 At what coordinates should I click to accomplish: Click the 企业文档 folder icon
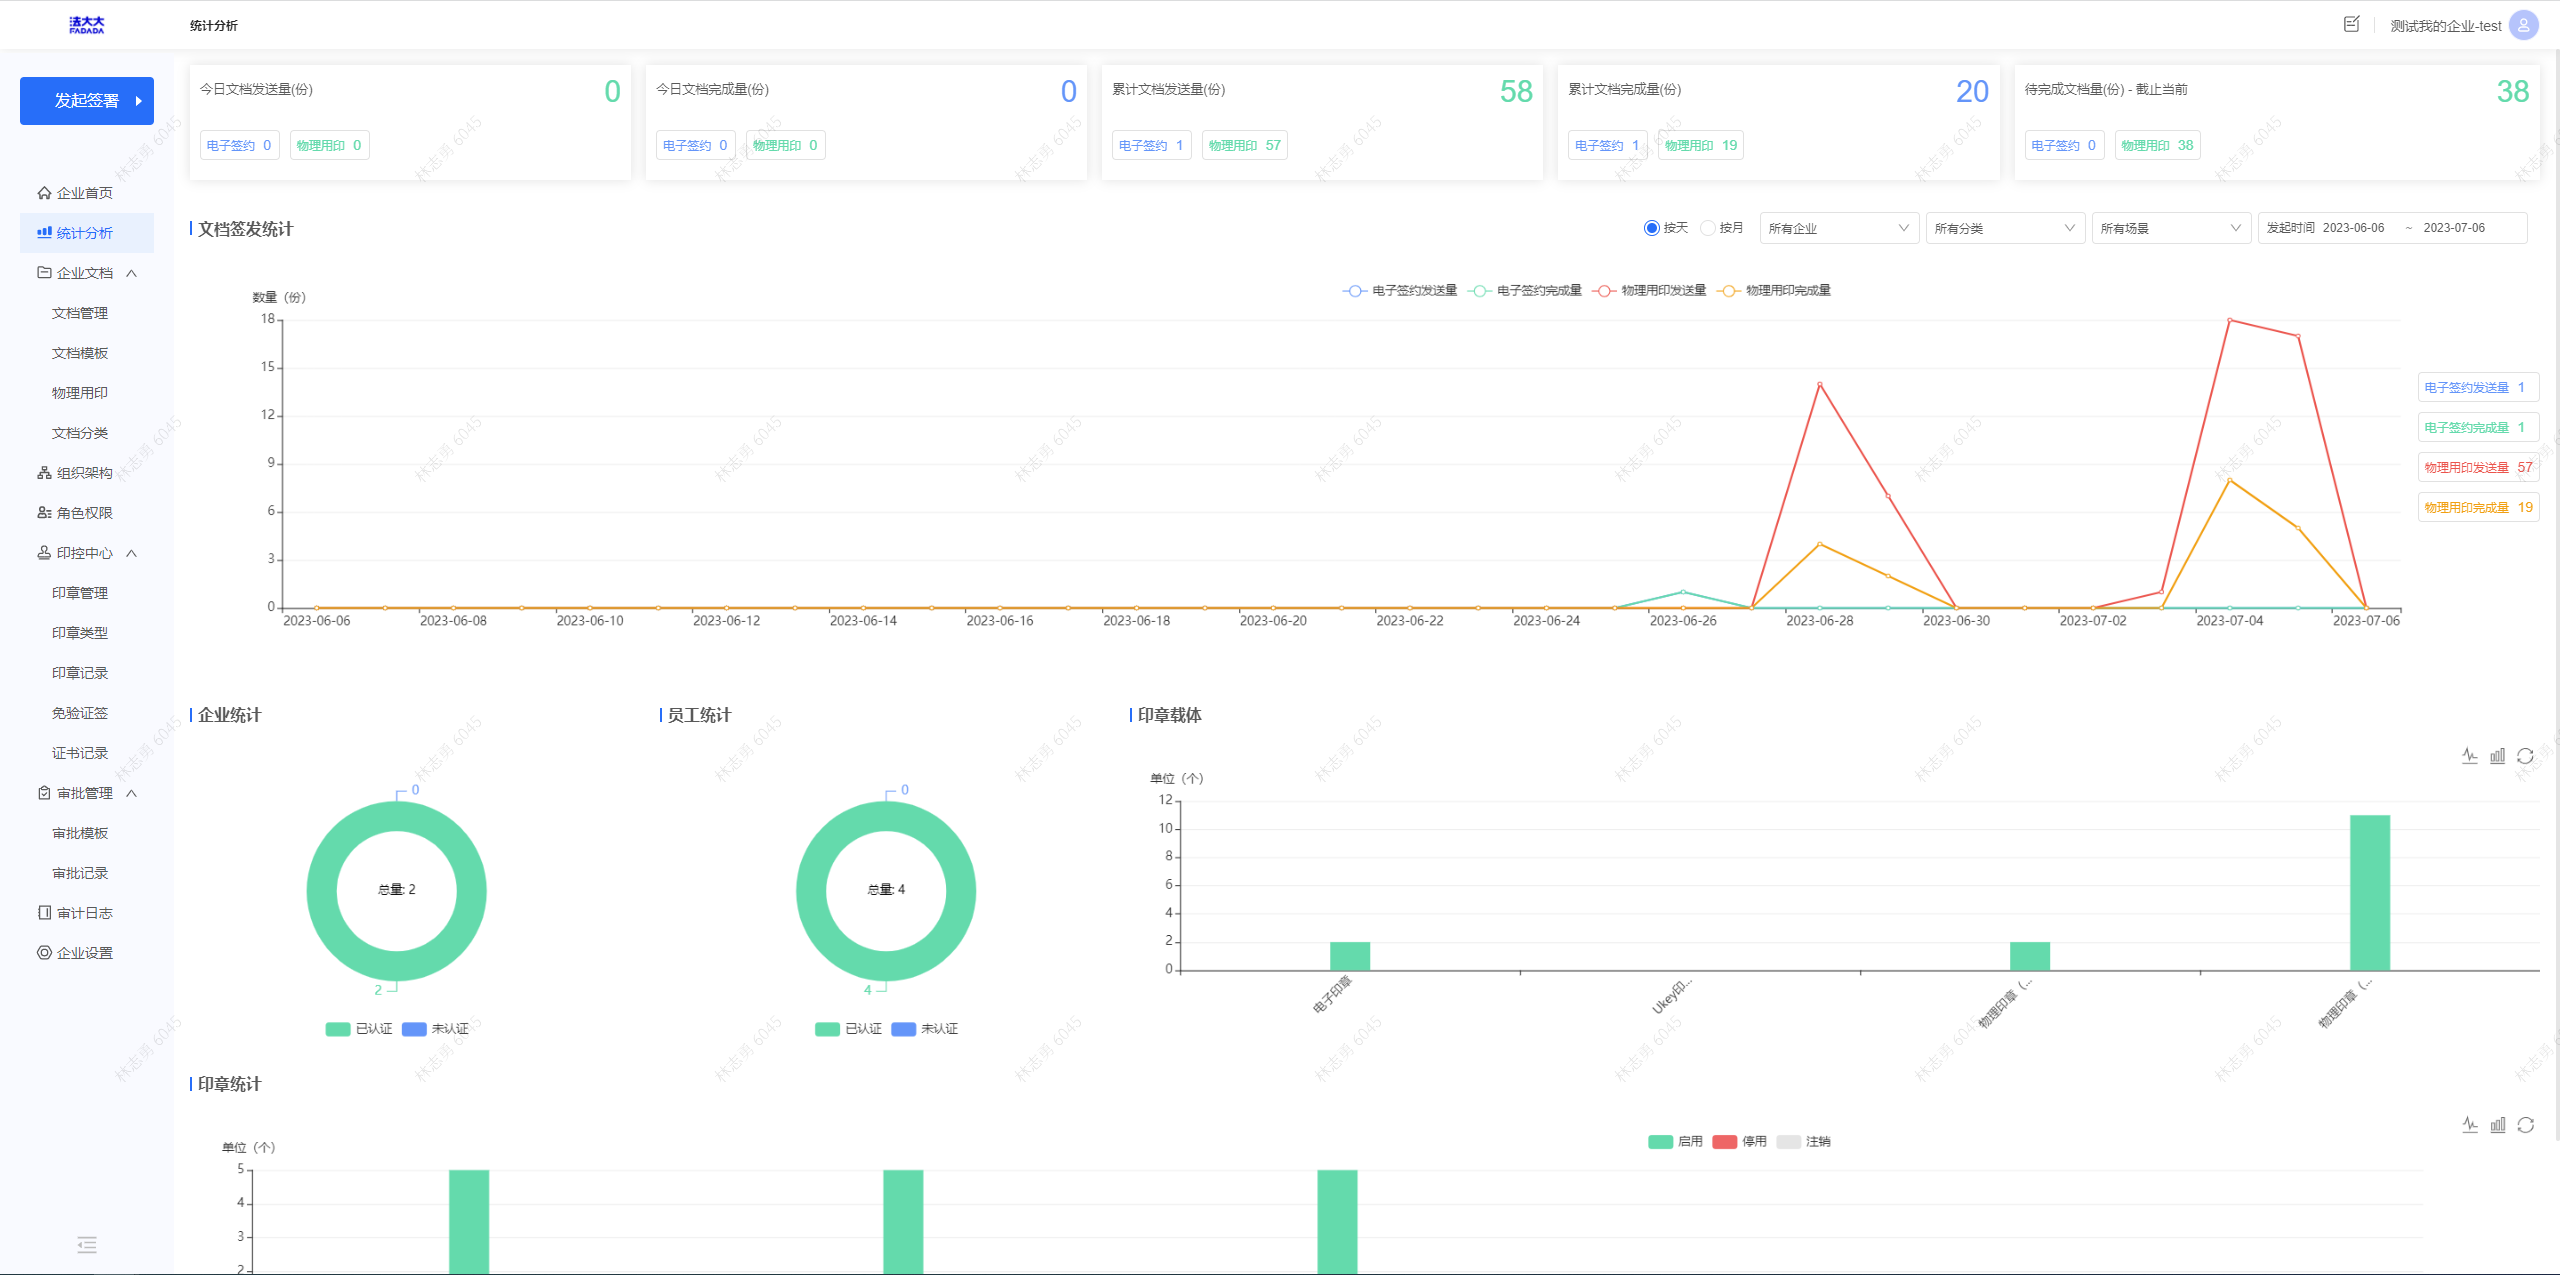tap(44, 272)
